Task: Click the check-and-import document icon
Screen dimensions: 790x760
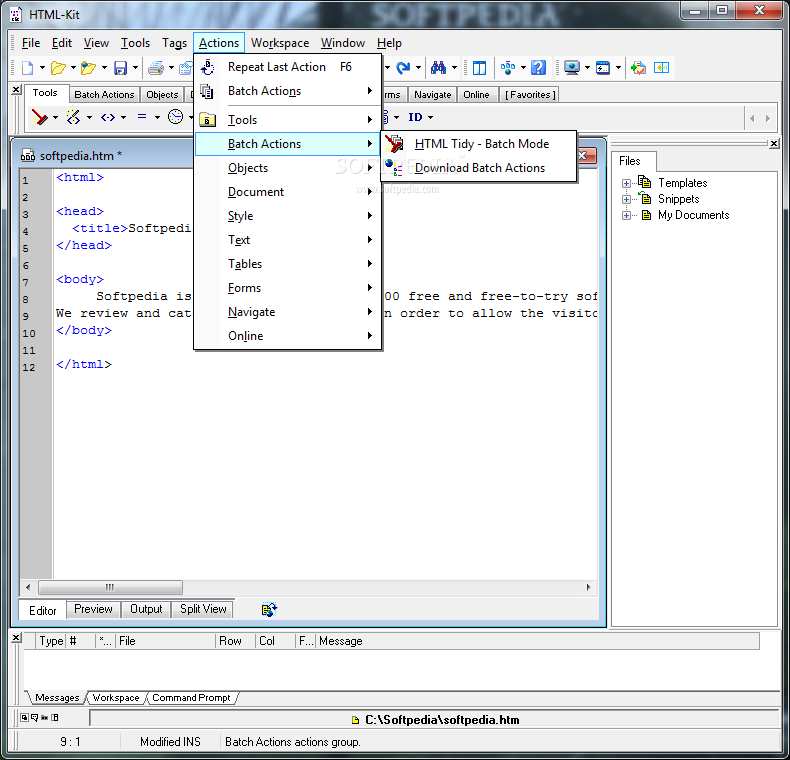Action: 638,68
